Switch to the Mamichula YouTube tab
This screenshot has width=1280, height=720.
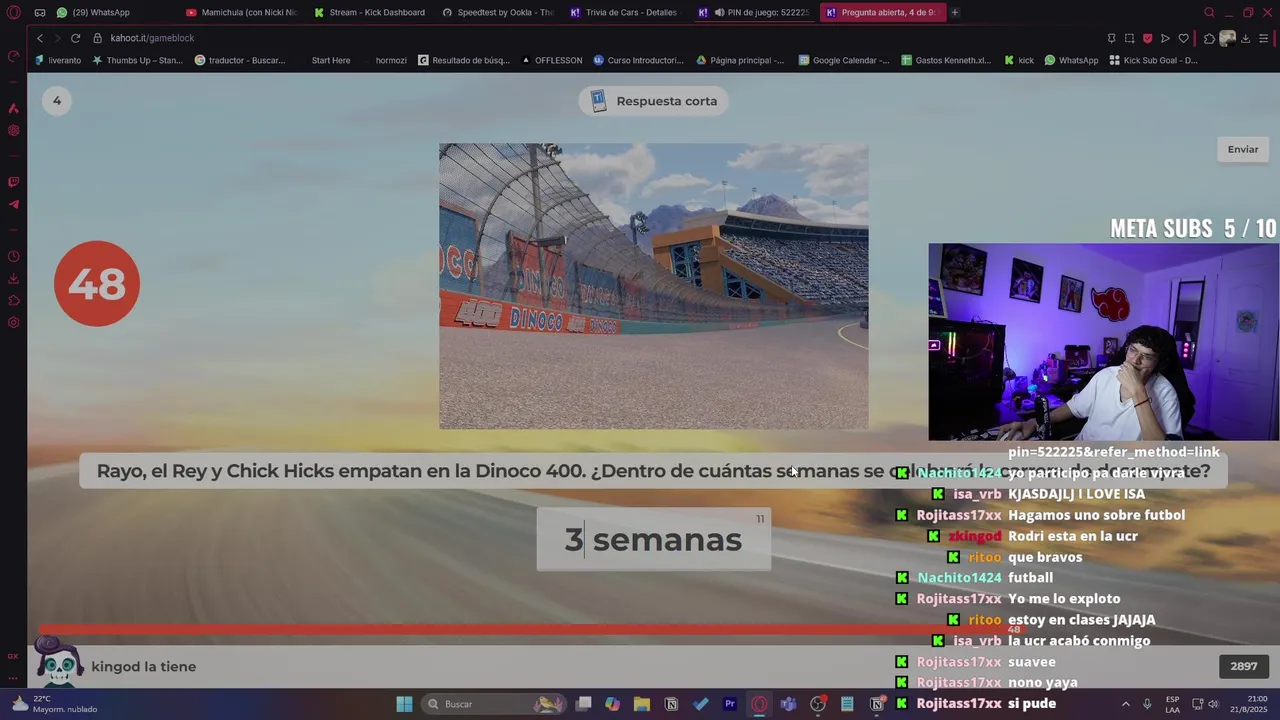[242, 13]
